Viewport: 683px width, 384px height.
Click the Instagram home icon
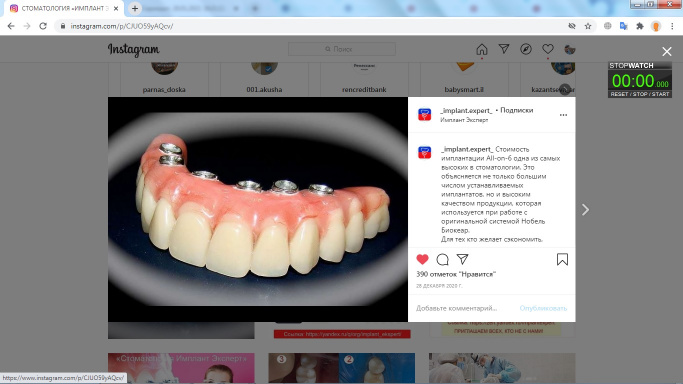pyautogui.click(x=481, y=49)
